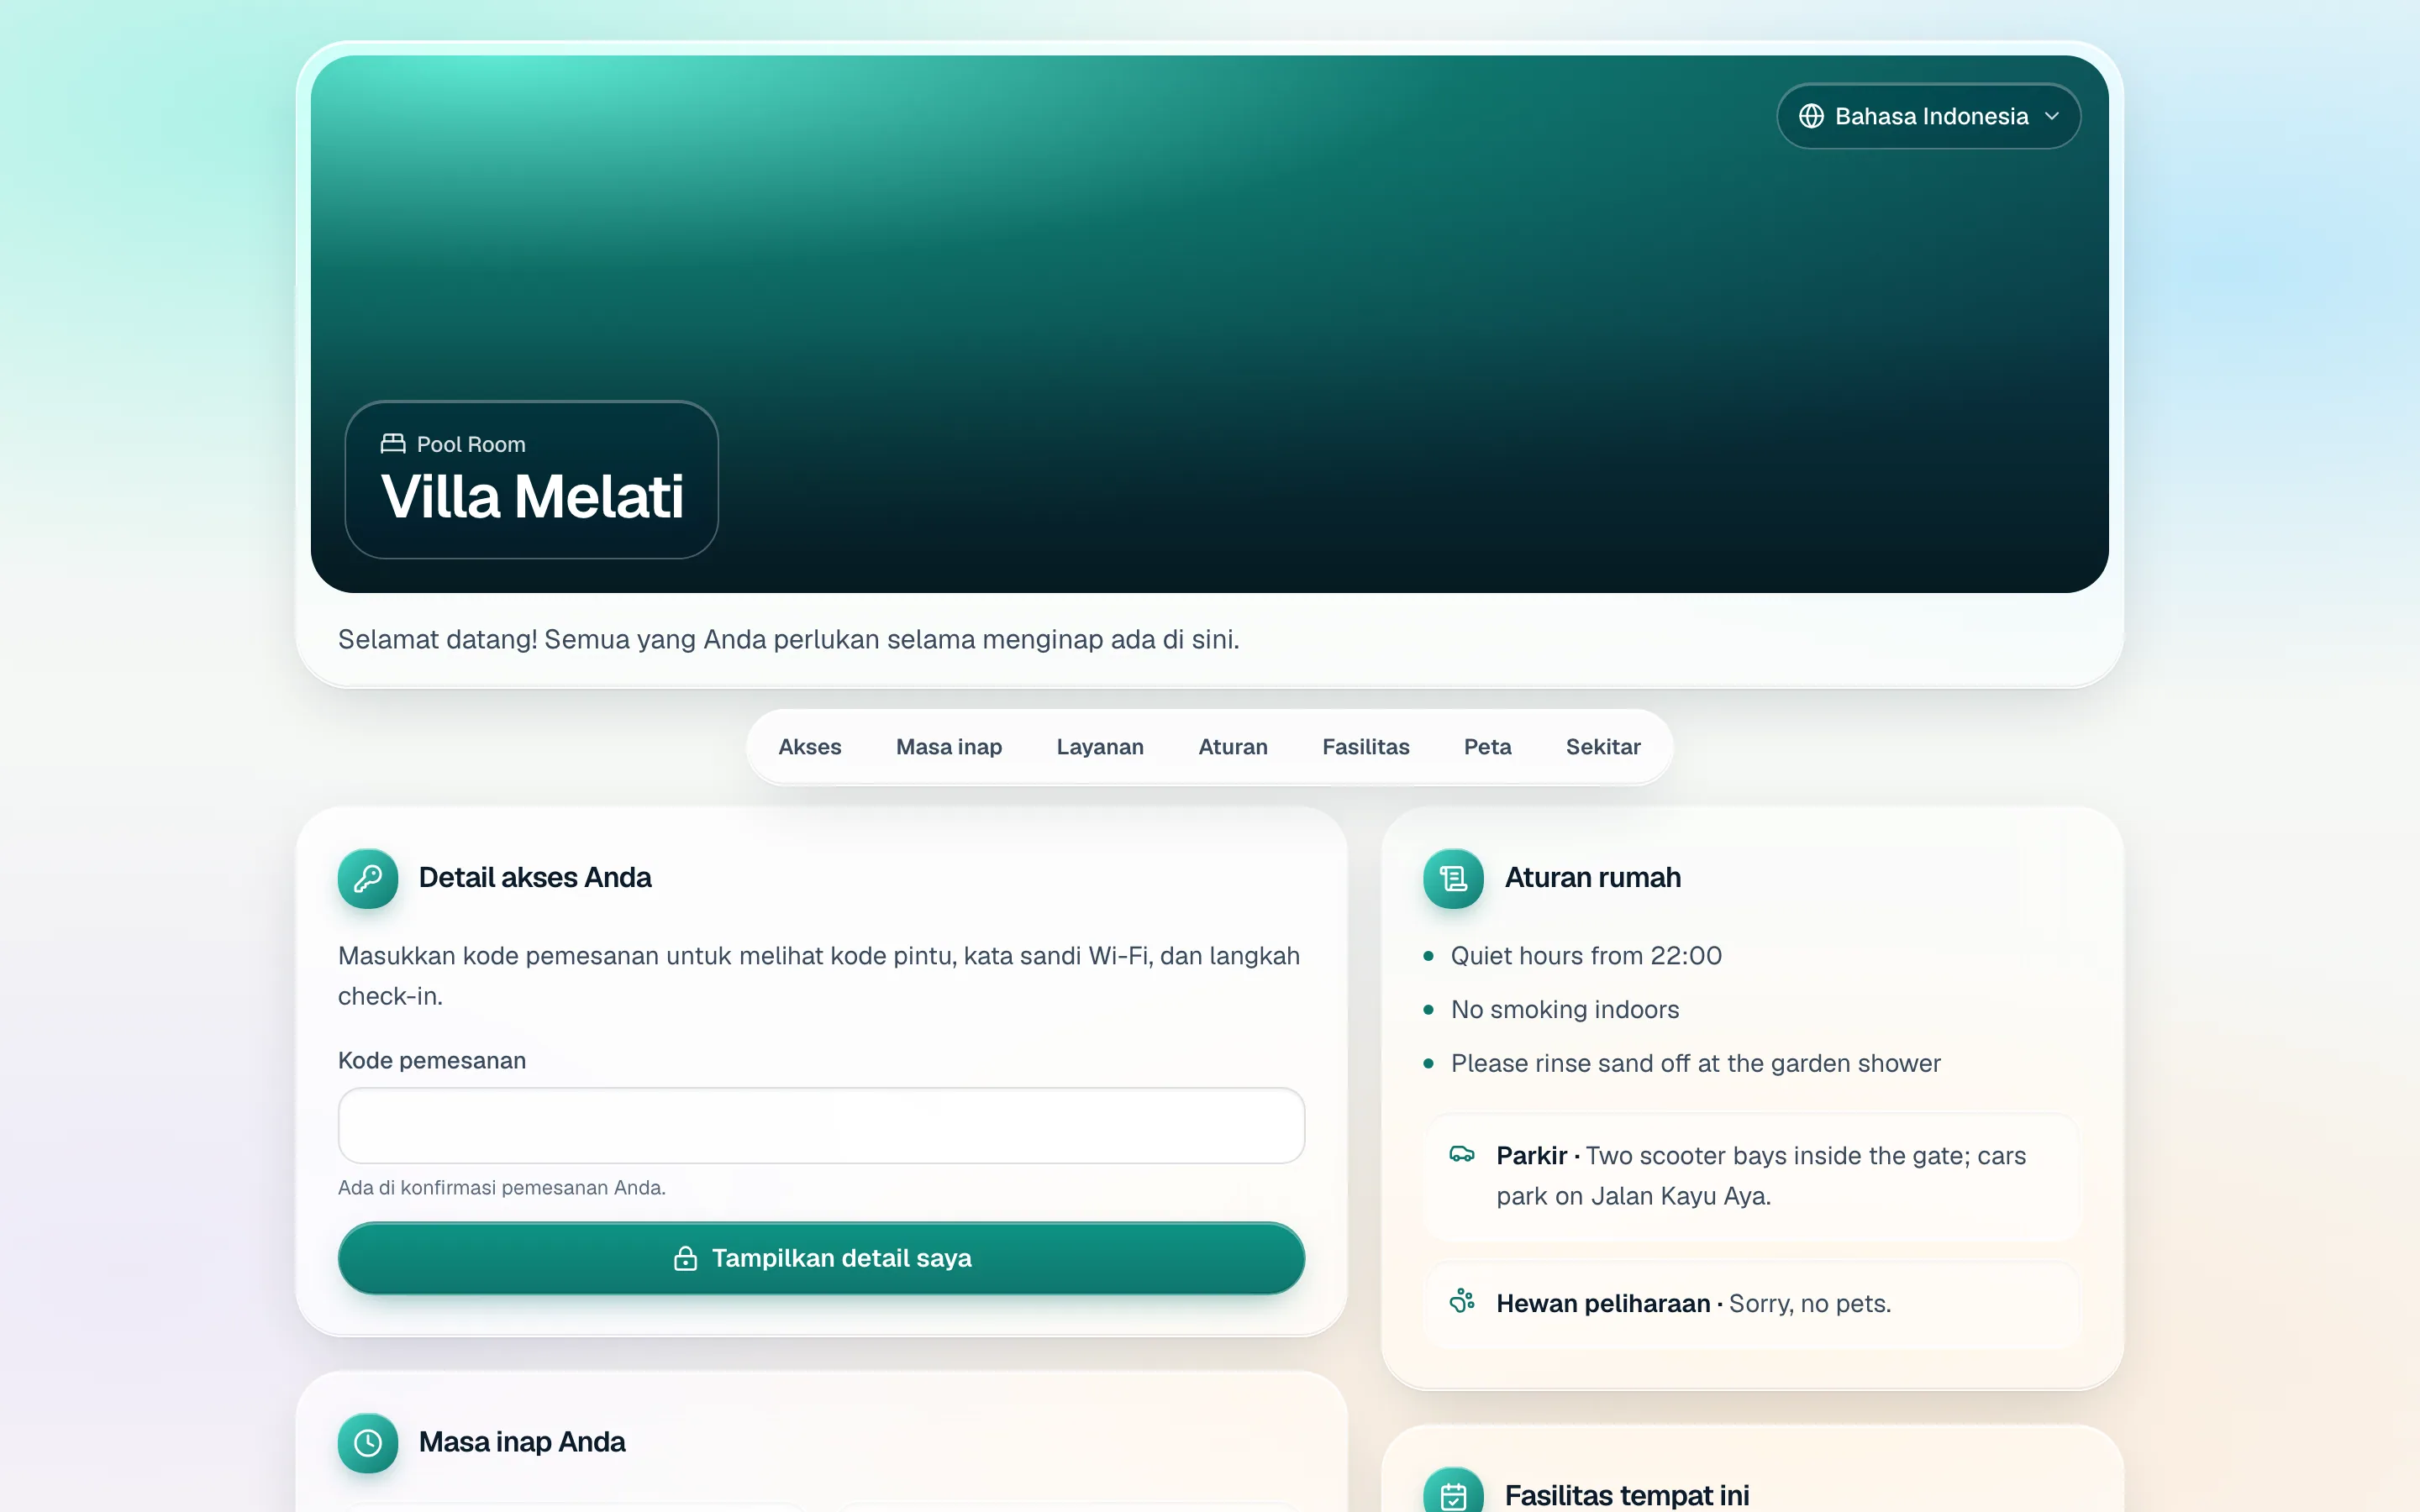Click the 'Kode pemesanan' field label
Viewport: 2420px width, 1512px height.
pyautogui.click(x=432, y=1060)
